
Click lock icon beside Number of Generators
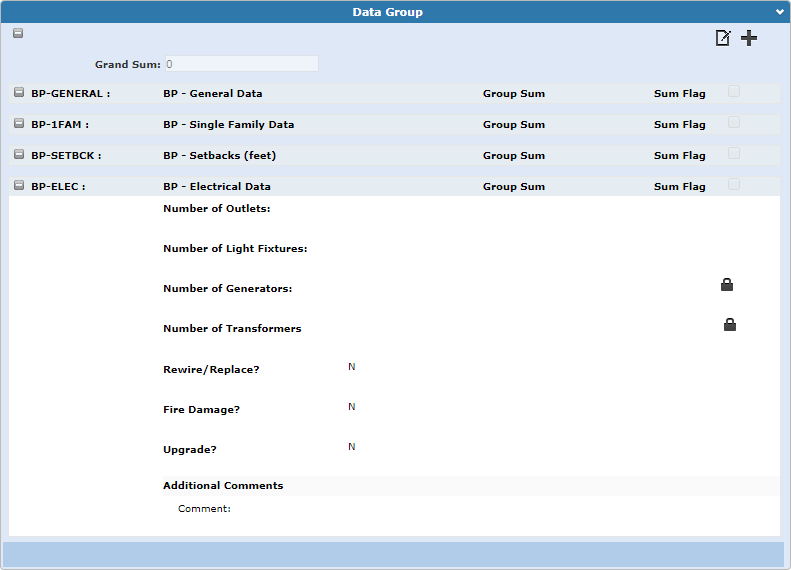click(727, 285)
